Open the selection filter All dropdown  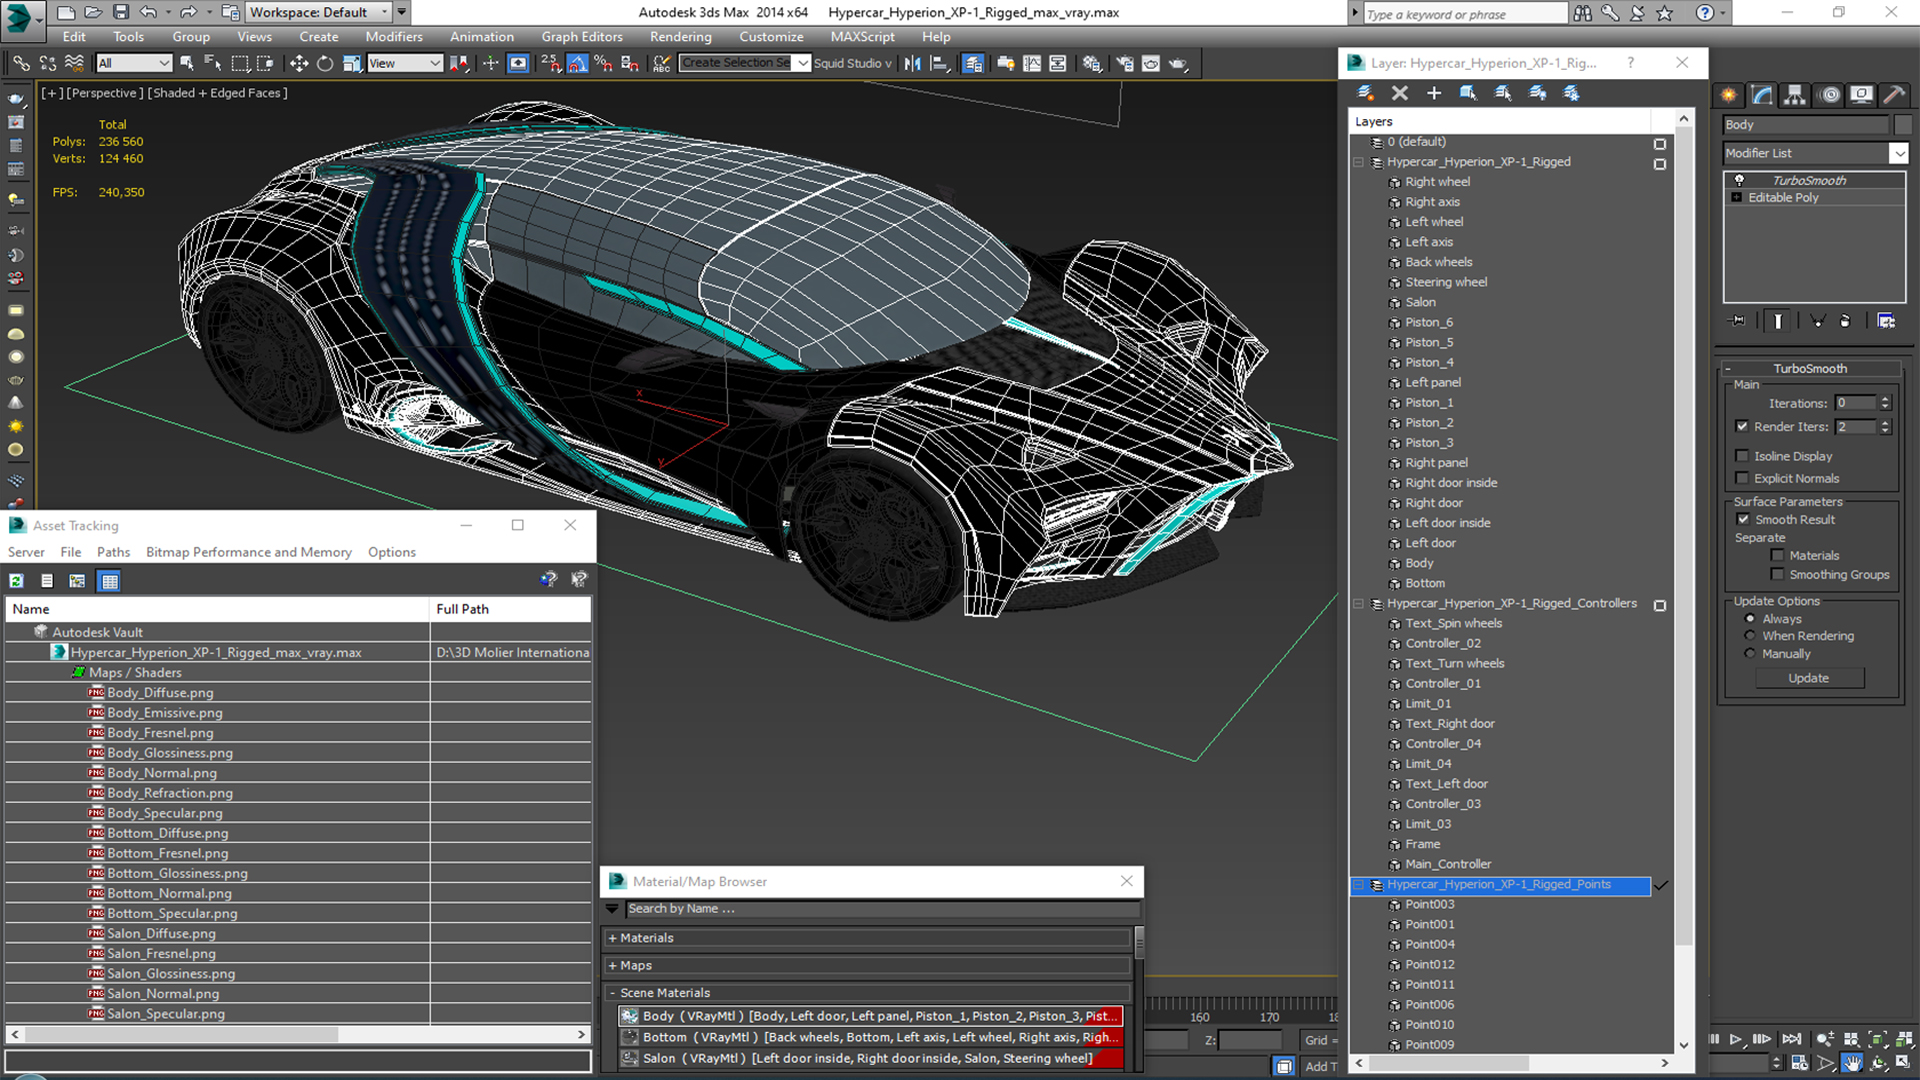pyautogui.click(x=134, y=63)
